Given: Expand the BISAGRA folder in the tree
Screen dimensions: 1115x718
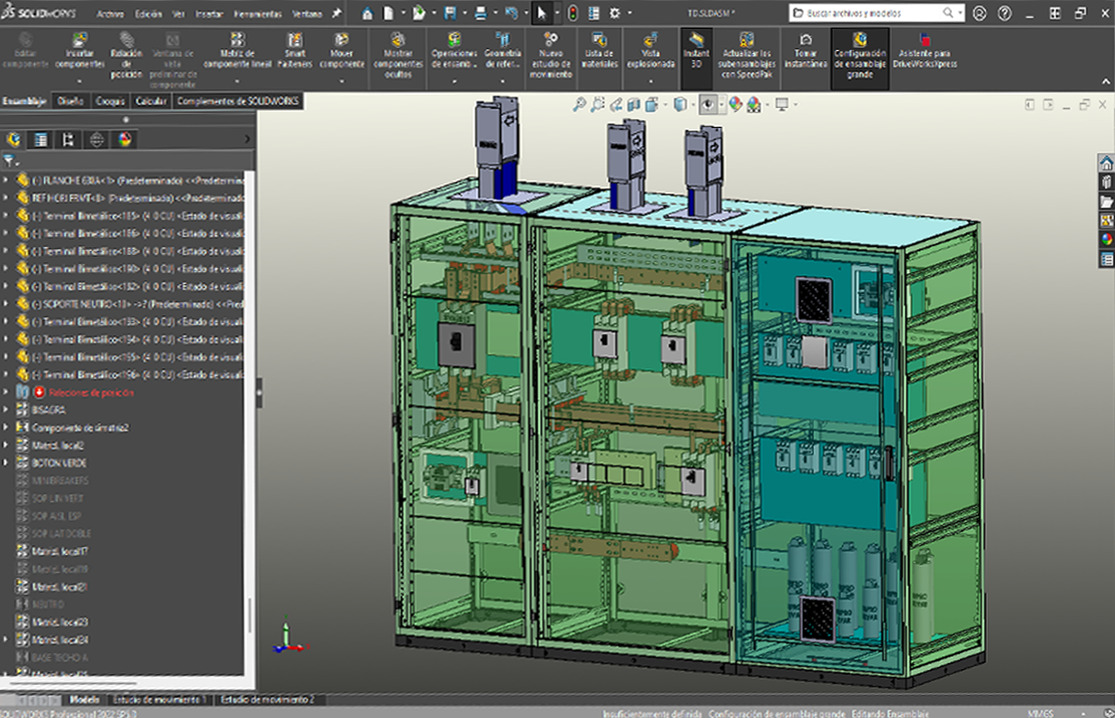Looking at the screenshot, I should [6, 410].
